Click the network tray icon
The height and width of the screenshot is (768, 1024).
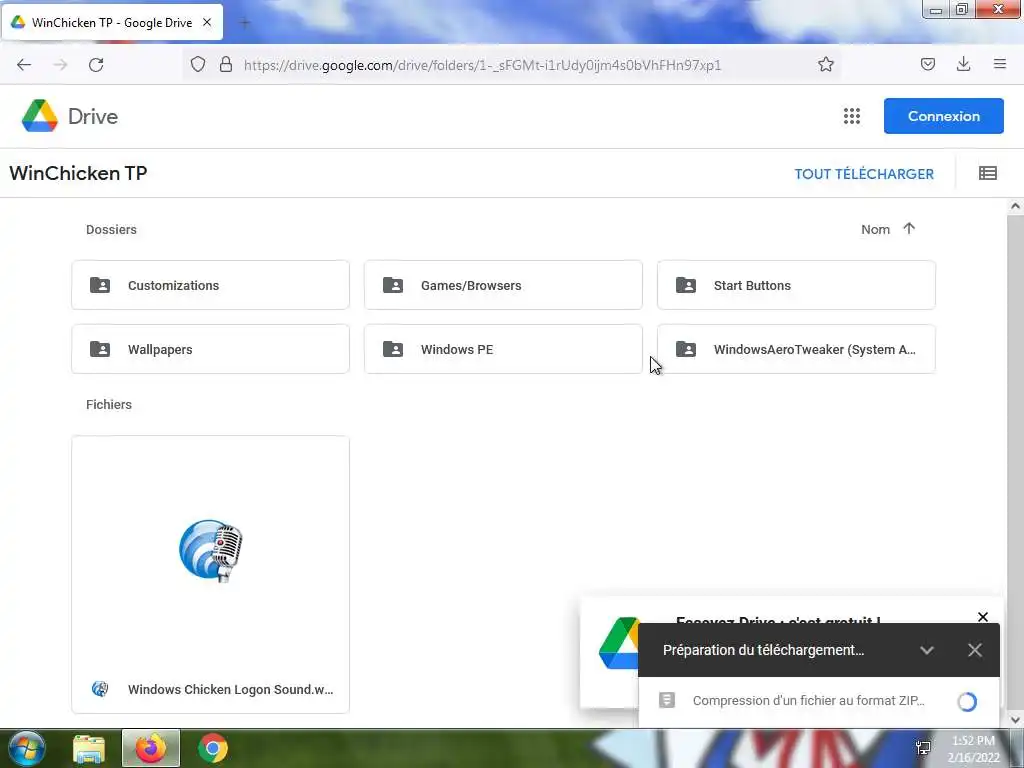(923, 748)
